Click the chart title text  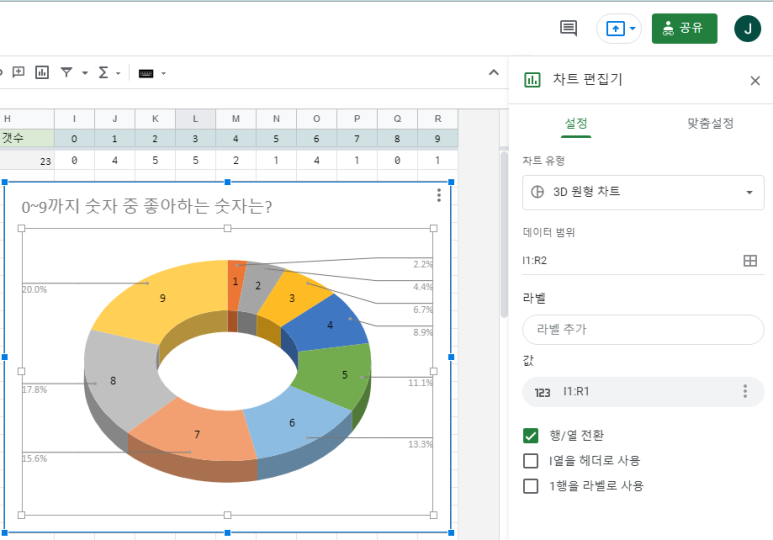(x=146, y=206)
